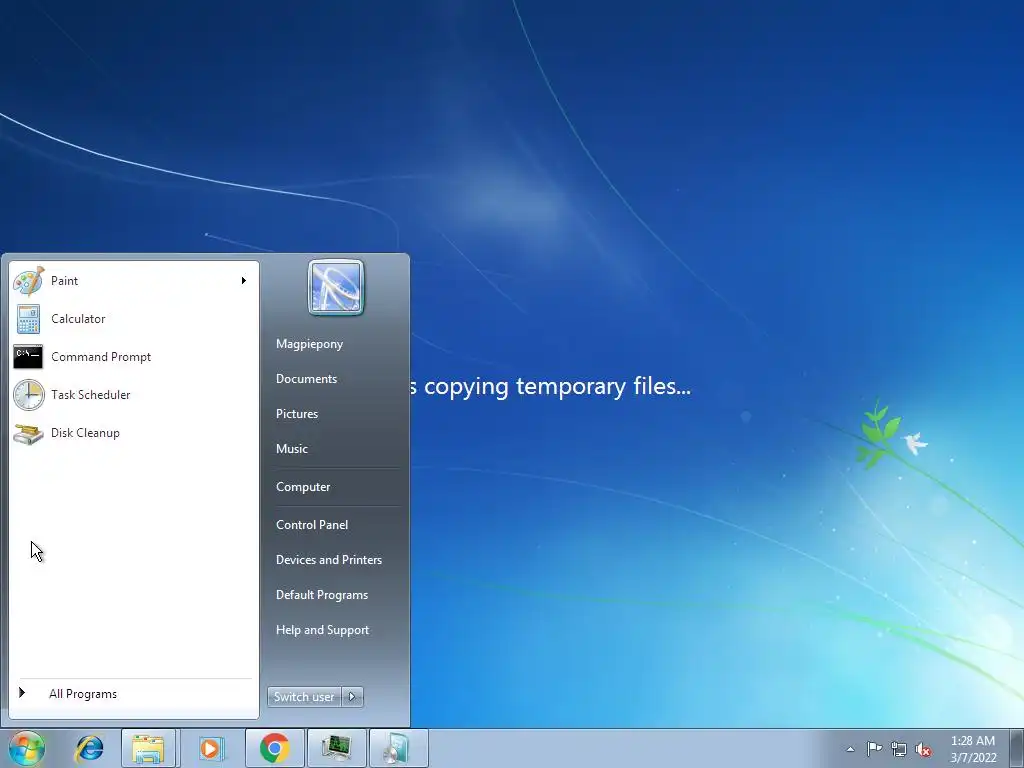
Task: Open the disc setup taskbar icon
Action: coord(398,748)
